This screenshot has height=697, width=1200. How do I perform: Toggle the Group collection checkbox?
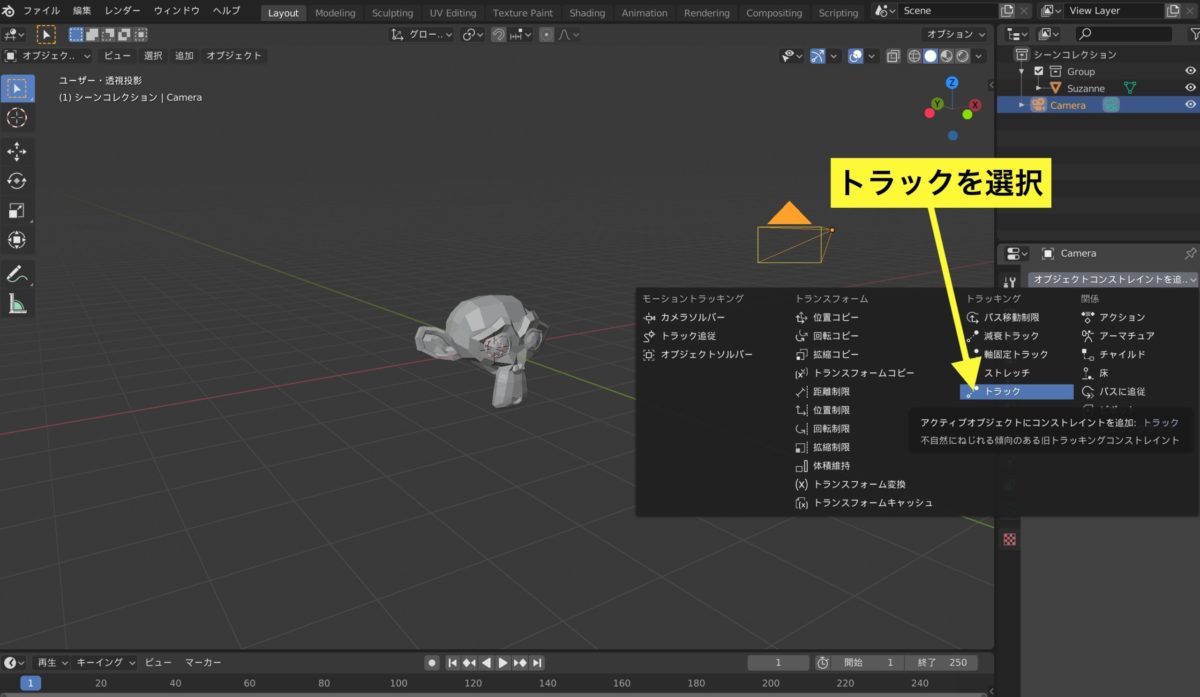coord(1039,71)
